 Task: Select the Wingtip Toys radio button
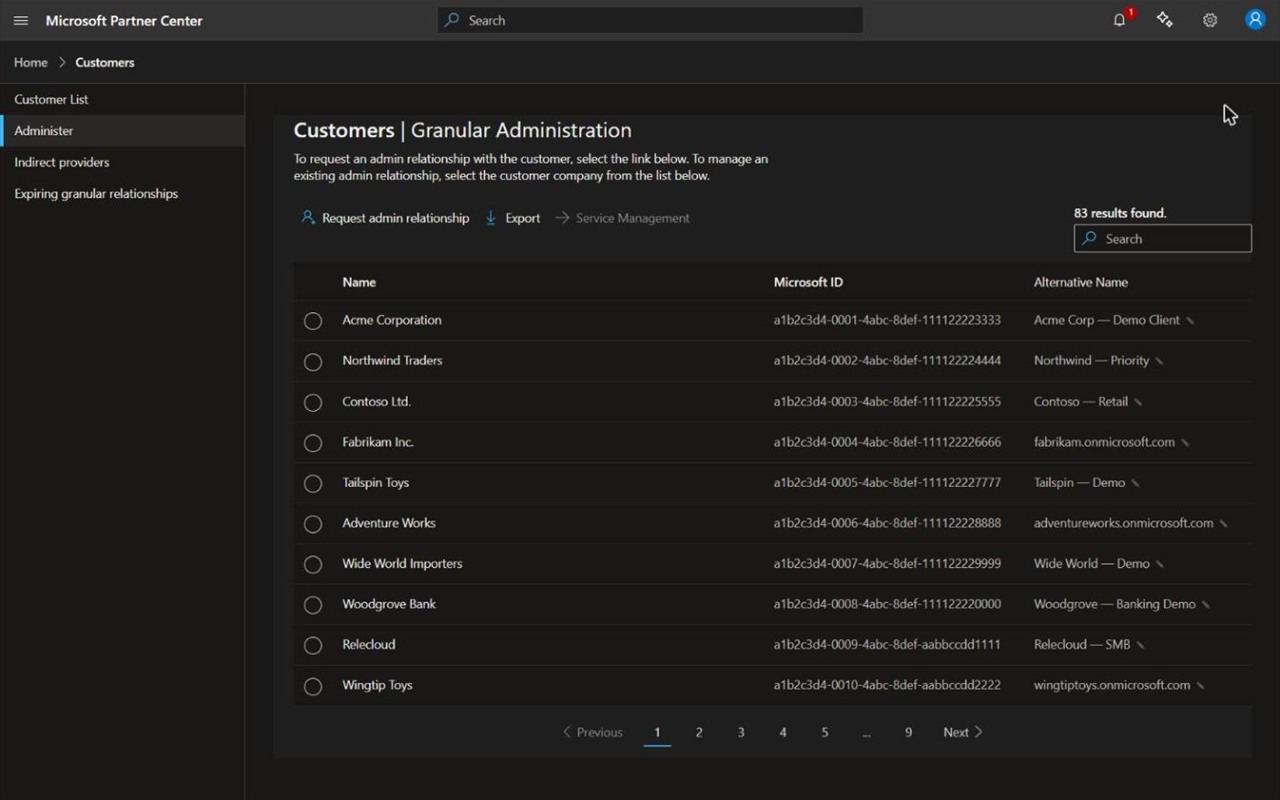tap(313, 686)
